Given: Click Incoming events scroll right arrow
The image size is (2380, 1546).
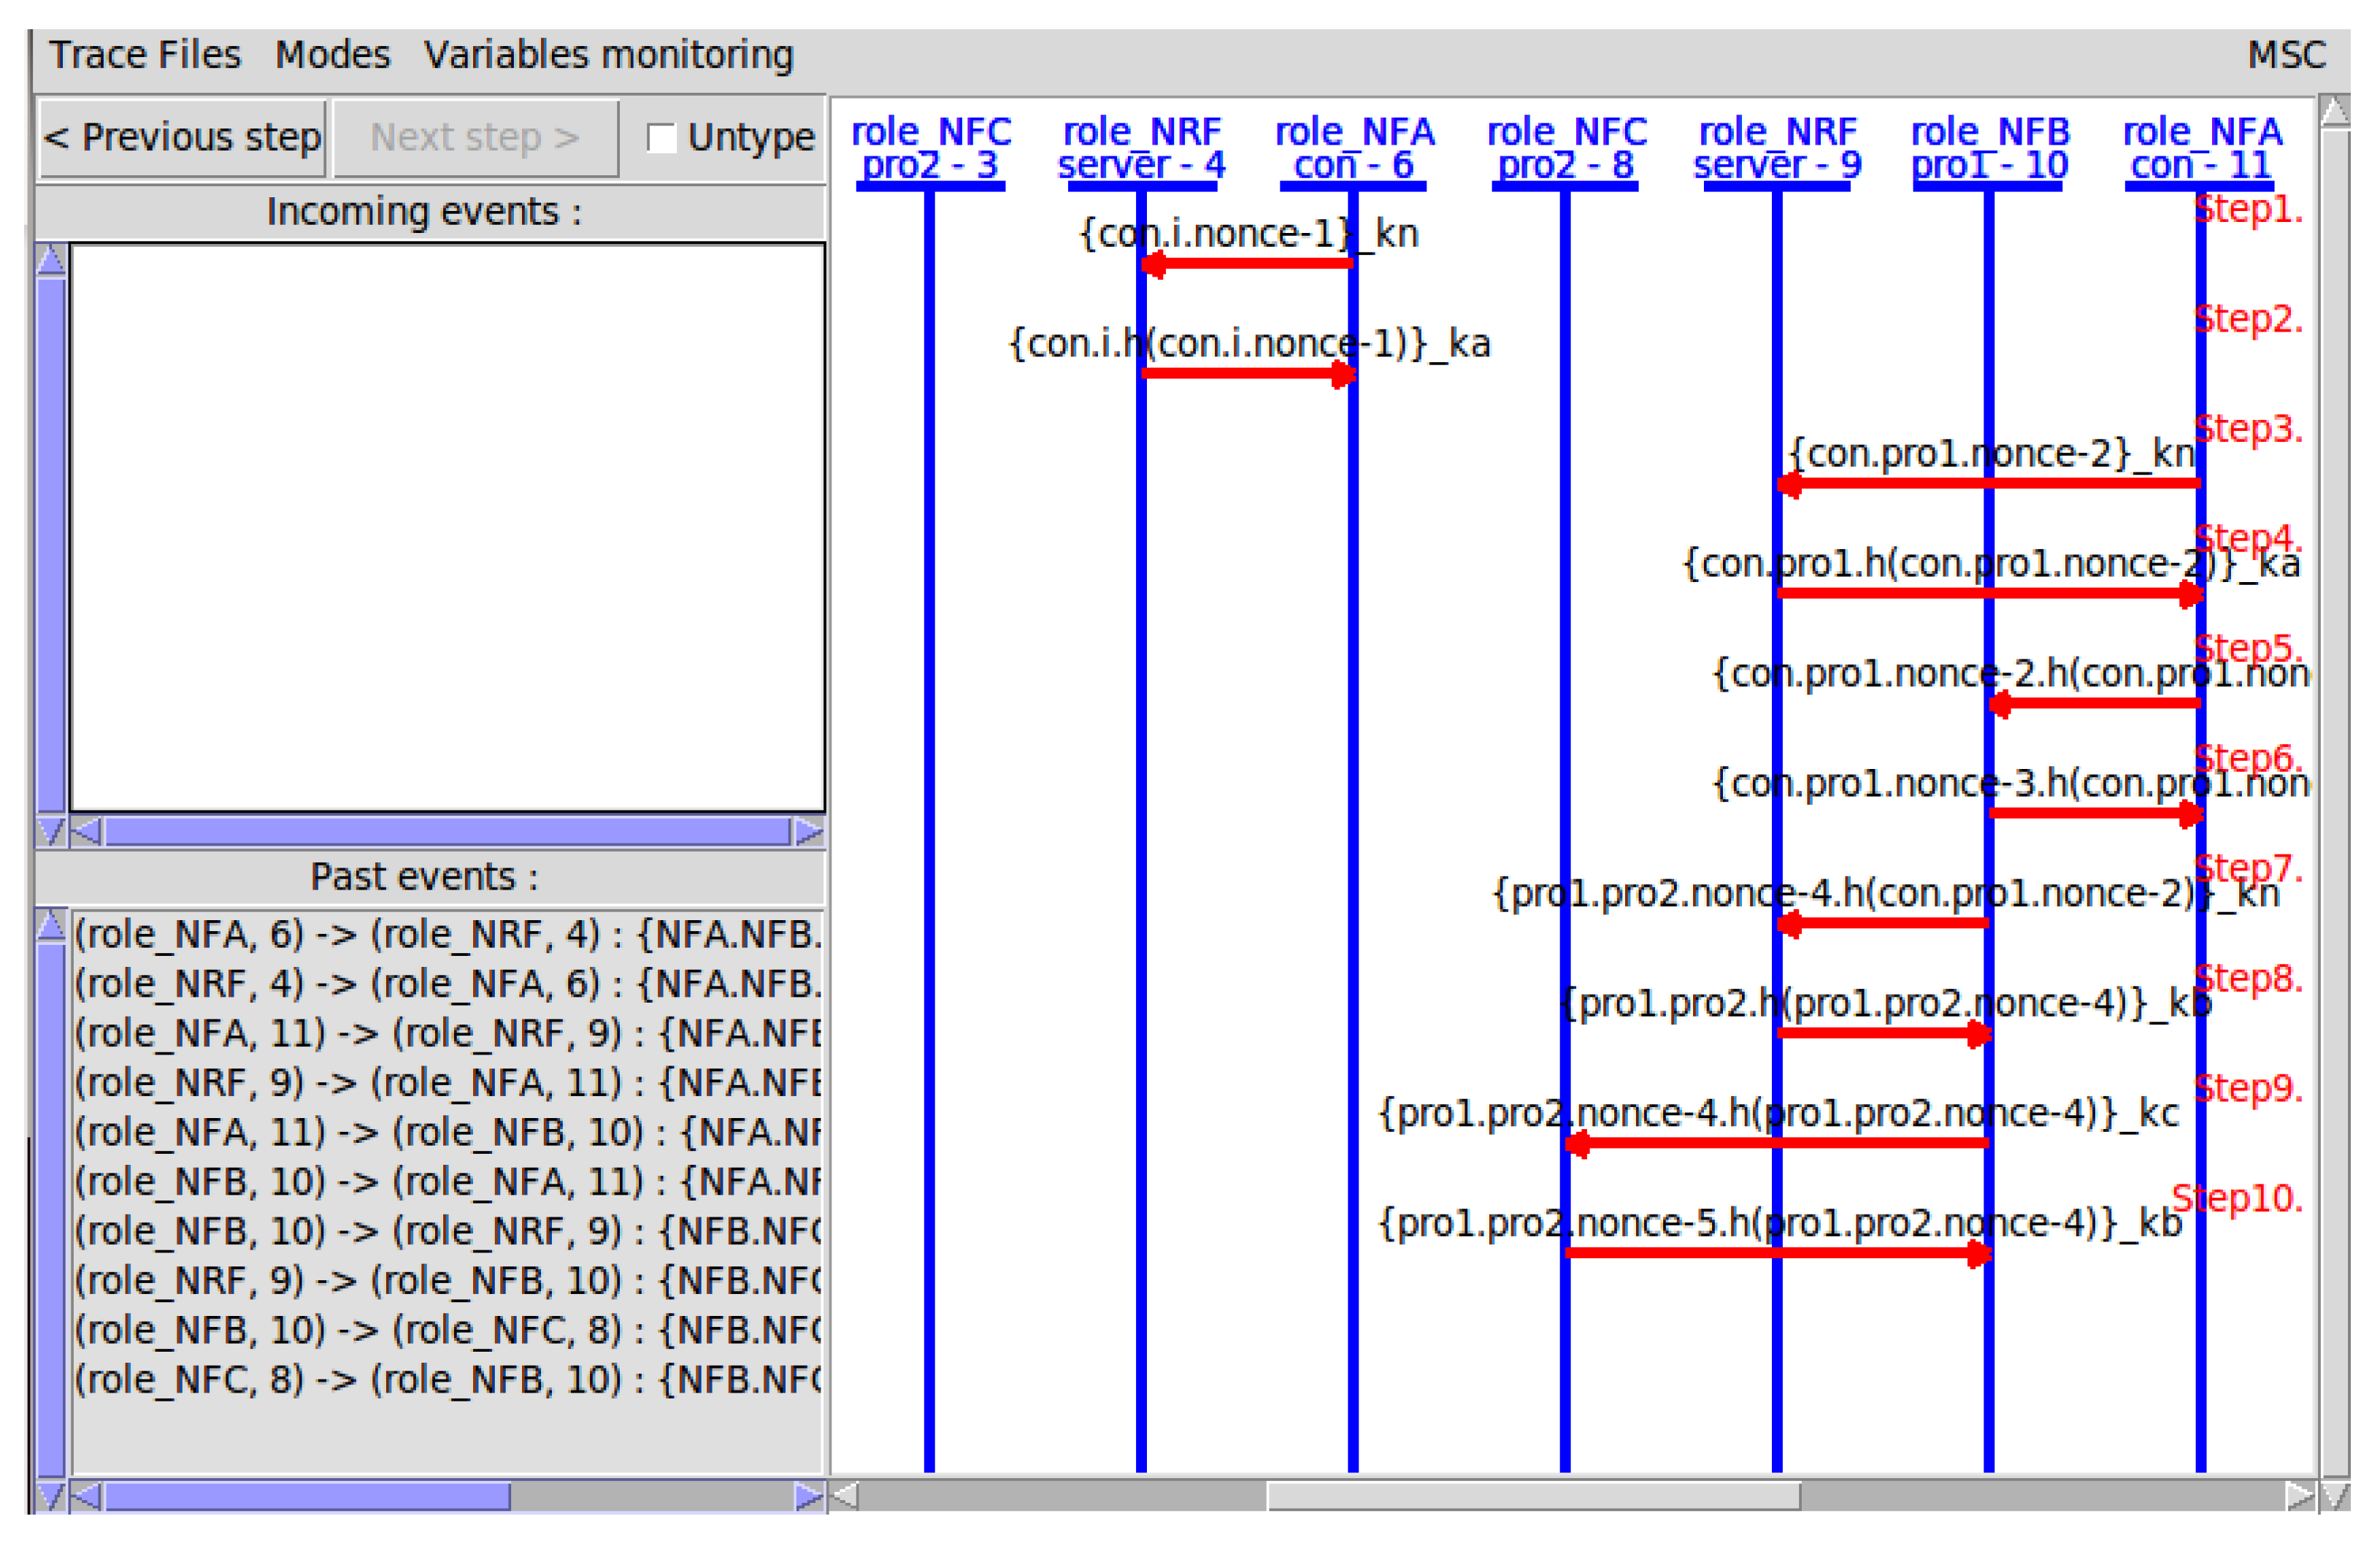Looking at the screenshot, I should pos(808,831).
